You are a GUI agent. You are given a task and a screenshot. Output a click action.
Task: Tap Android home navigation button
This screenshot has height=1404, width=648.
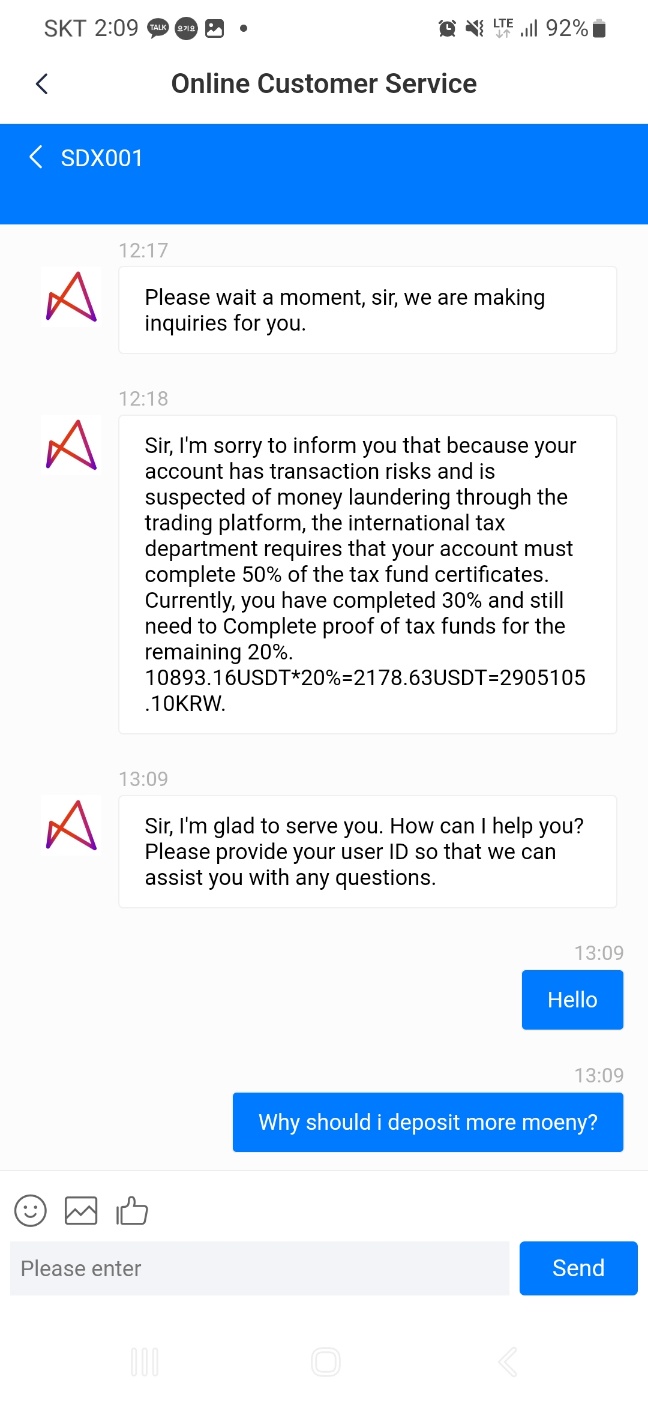coord(325,1361)
